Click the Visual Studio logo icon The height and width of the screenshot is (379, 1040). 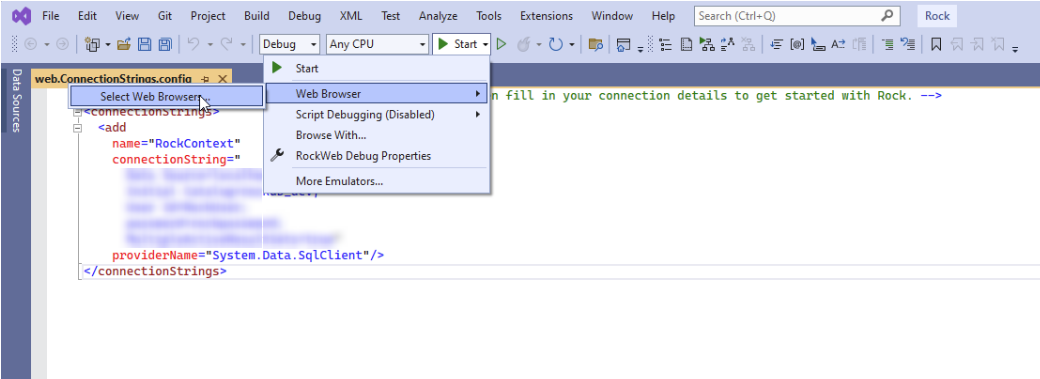[22, 15]
